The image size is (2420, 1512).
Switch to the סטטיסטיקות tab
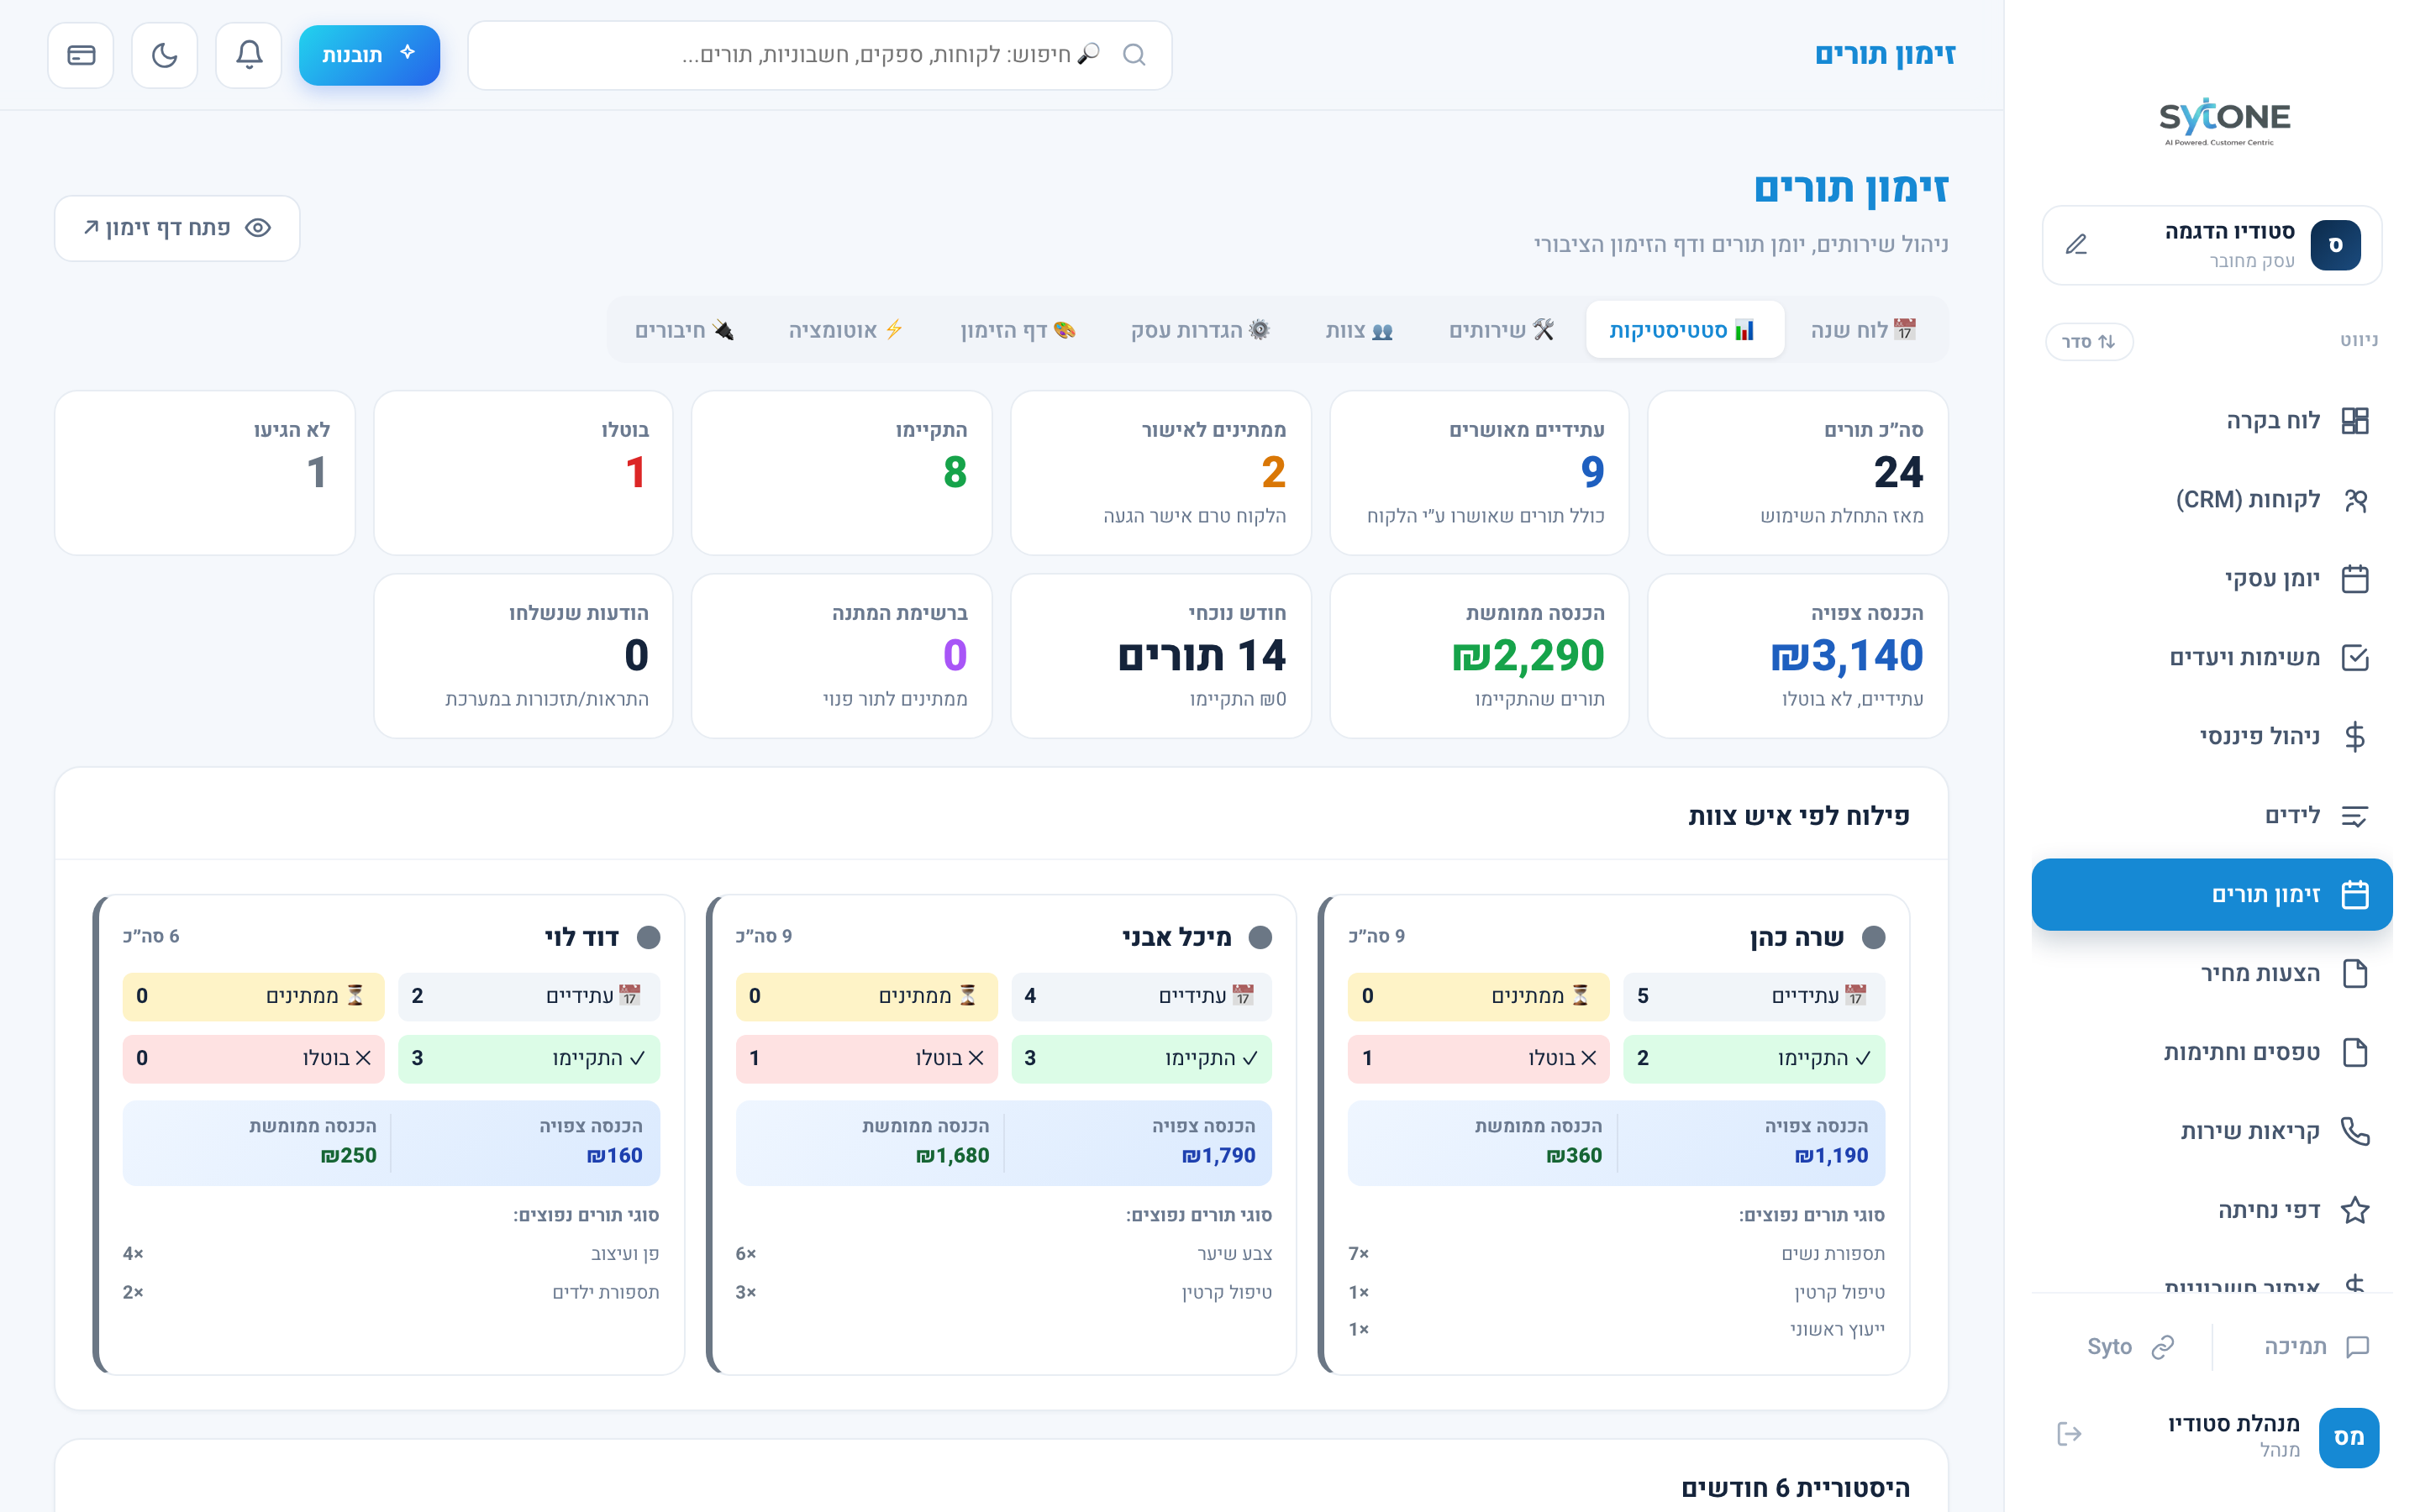click(x=1684, y=330)
